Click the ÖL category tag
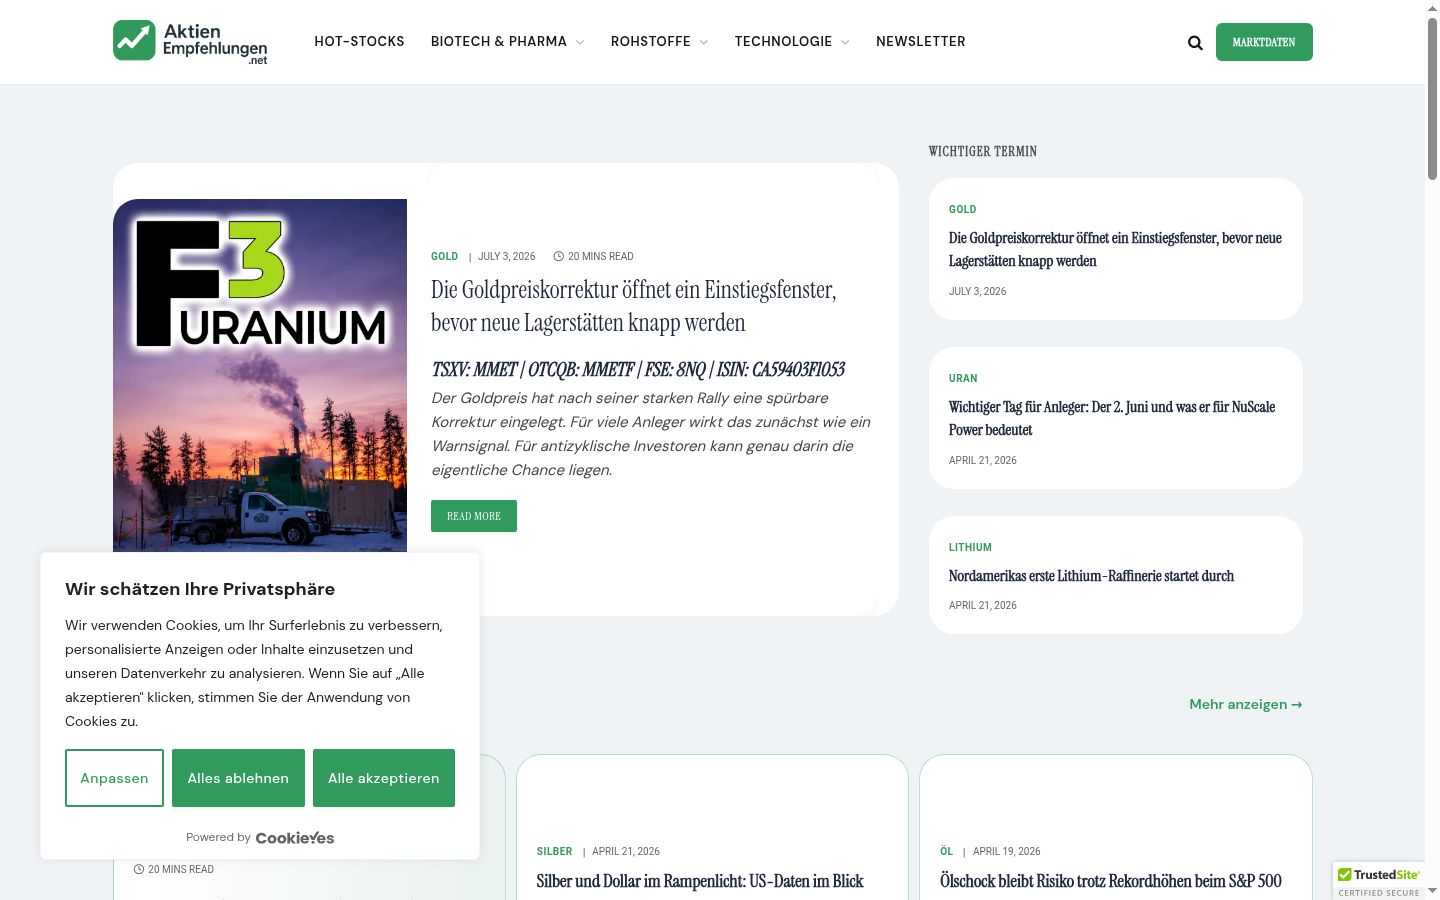1440x900 pixels. coord(947,851)
